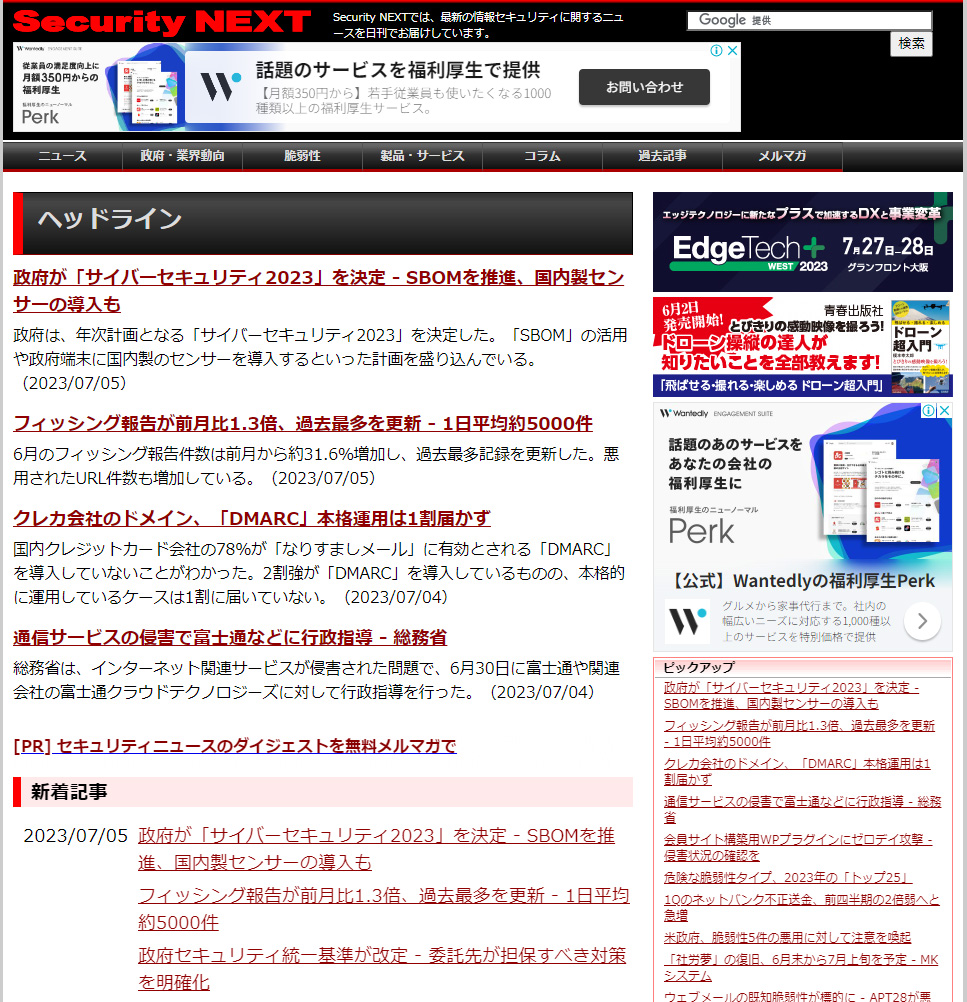967x1002 pixels.
Task: Open the クレカ会社のドメイン DMARC headline
Action: [252, 518]
